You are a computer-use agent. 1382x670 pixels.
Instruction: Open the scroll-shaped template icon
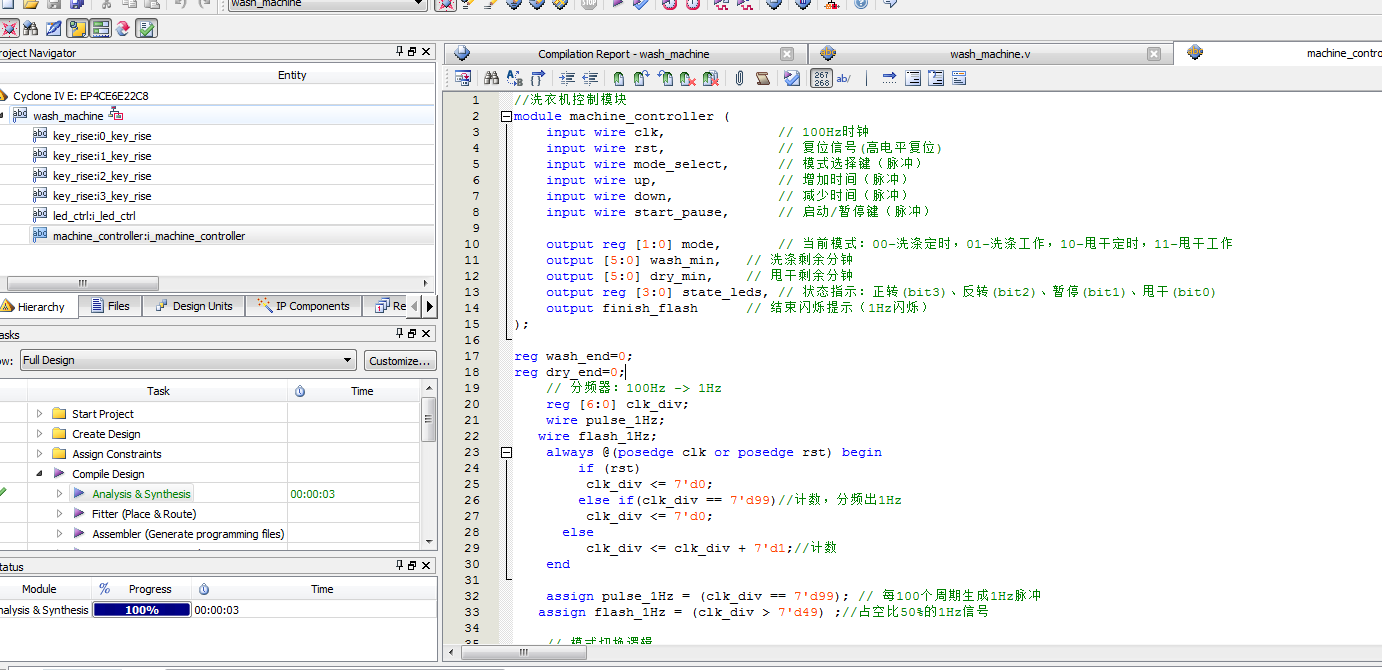[x=763, y=78]
